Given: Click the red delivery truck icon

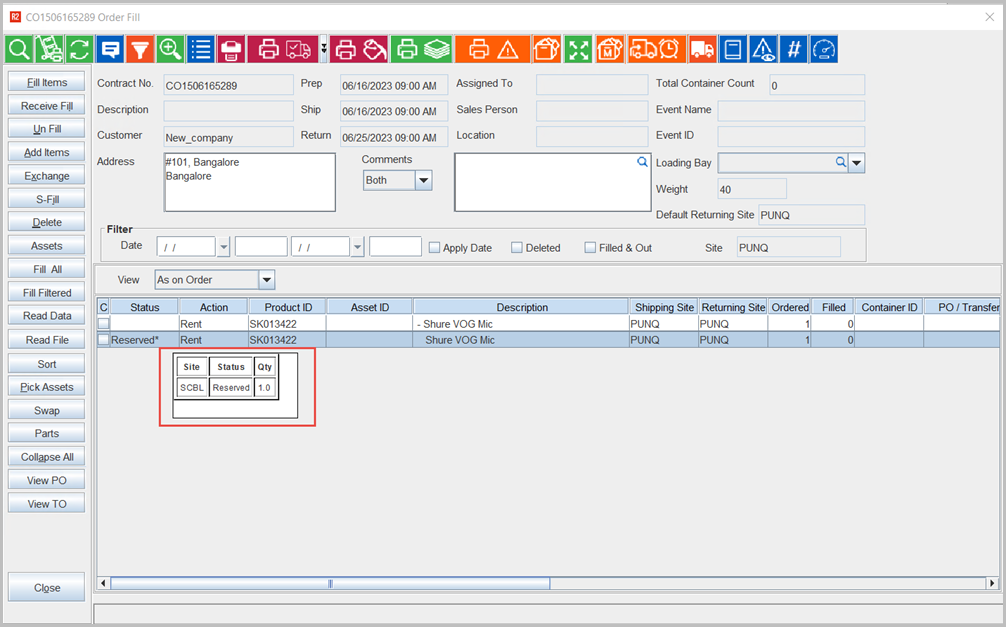Looking at the screenshot, I should point(703,49).
